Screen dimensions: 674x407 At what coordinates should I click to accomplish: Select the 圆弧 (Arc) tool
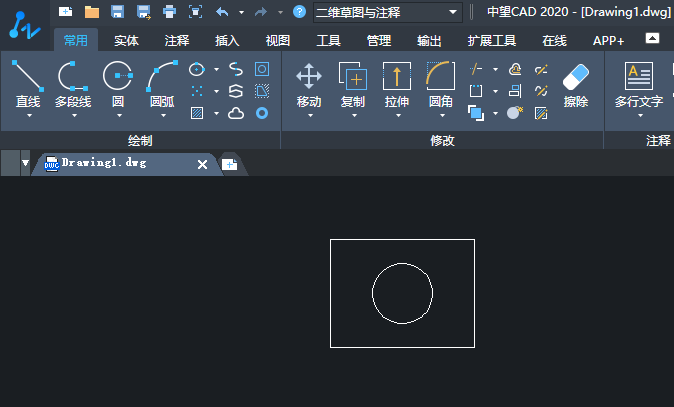click(162, 84)
